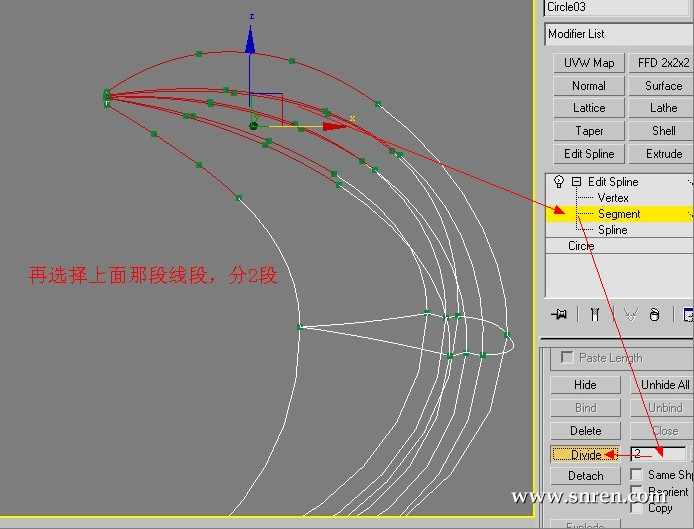Click the Detach button
This screenshot has height=529, width=694.
(x=585, y=476)
